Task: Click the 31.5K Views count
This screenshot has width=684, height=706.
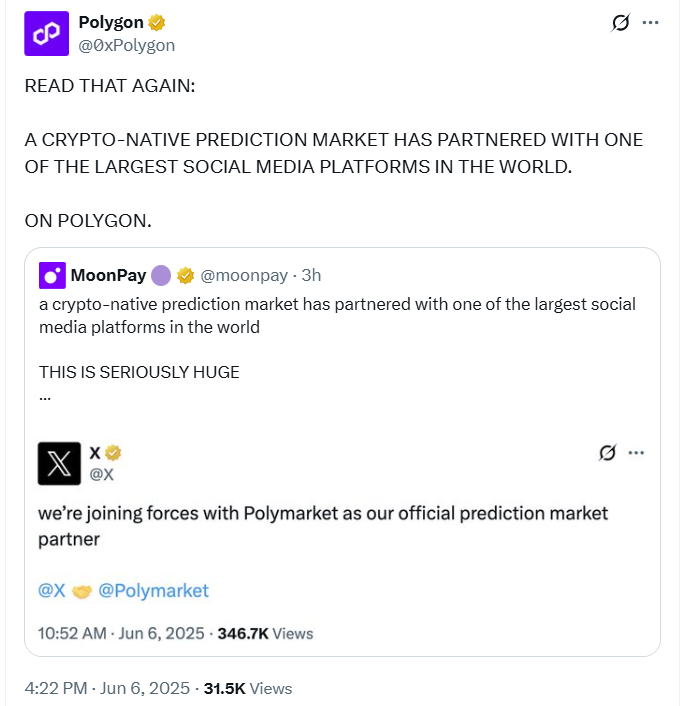Action: coord(248,688)
